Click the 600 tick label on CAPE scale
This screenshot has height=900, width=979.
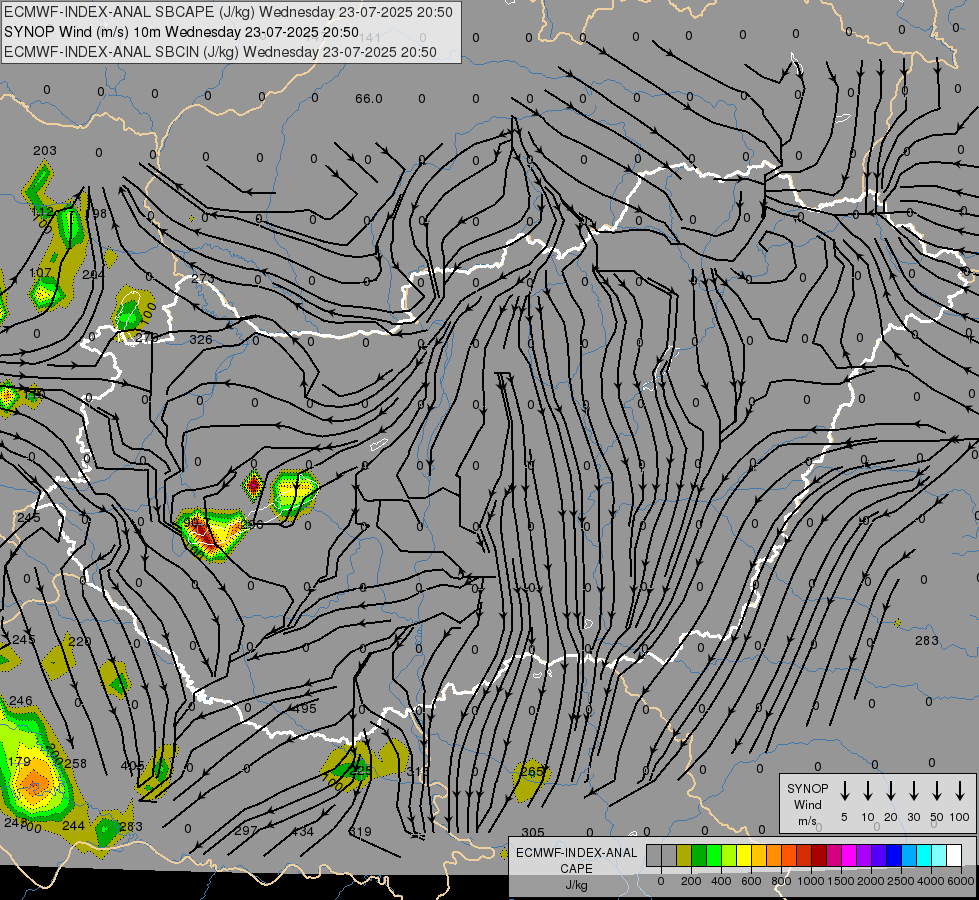pos(751,881)
